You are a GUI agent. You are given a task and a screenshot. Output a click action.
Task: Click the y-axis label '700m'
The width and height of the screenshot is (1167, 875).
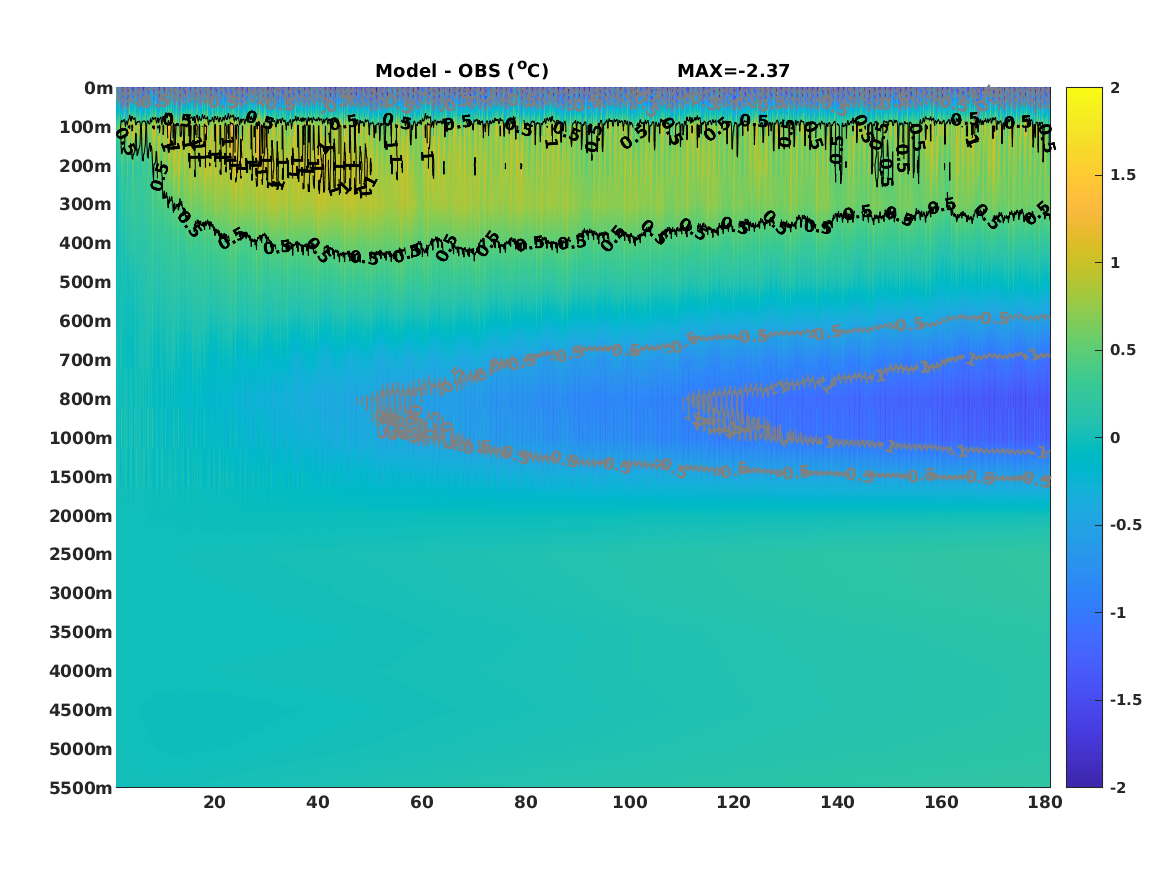click(86, 360)
